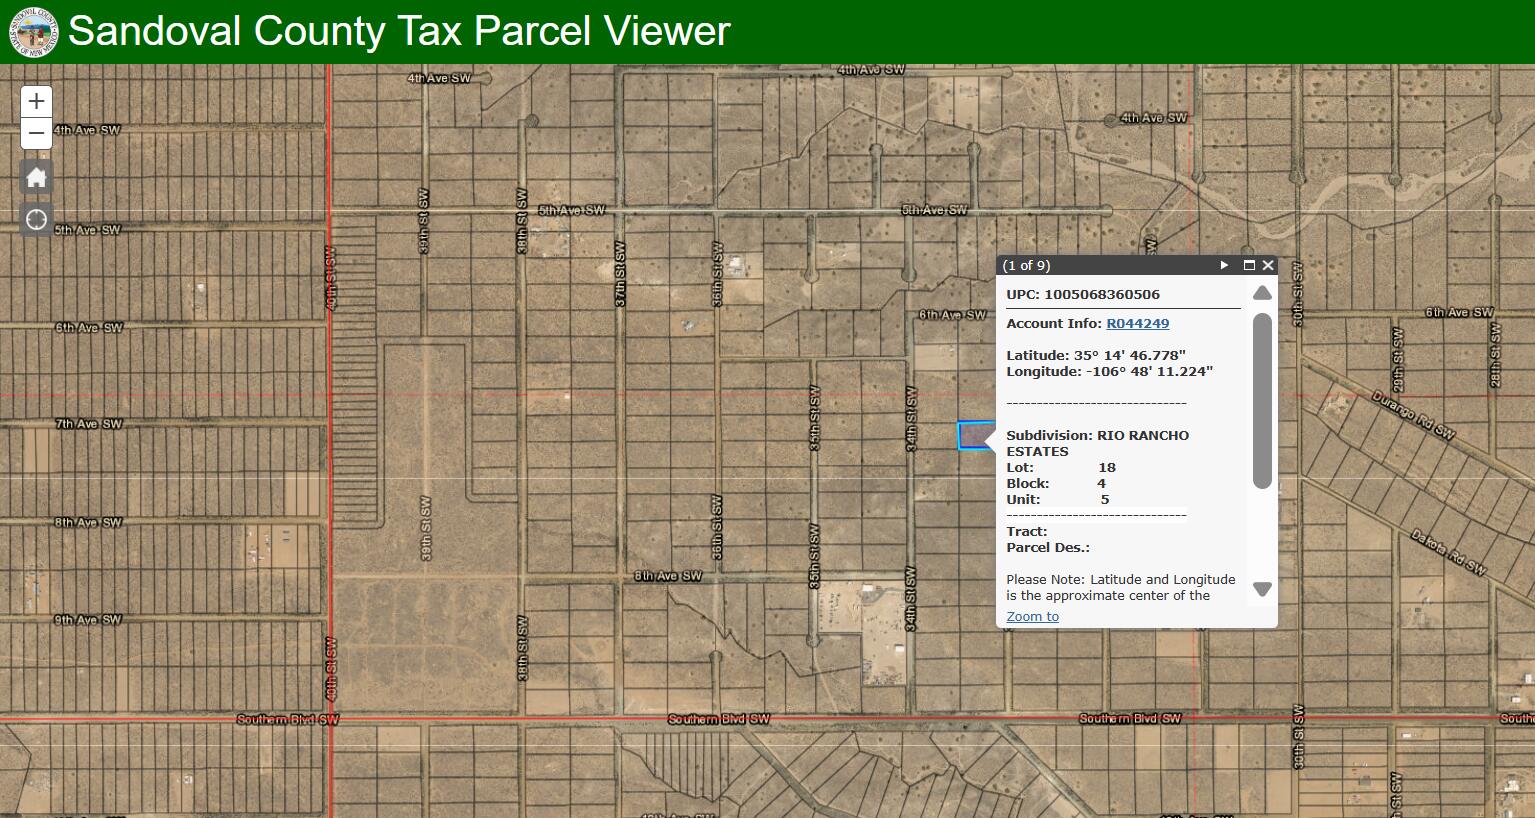1535x818 pixels.
Task: Click the Zoom to link
Action: (1032, 616)
